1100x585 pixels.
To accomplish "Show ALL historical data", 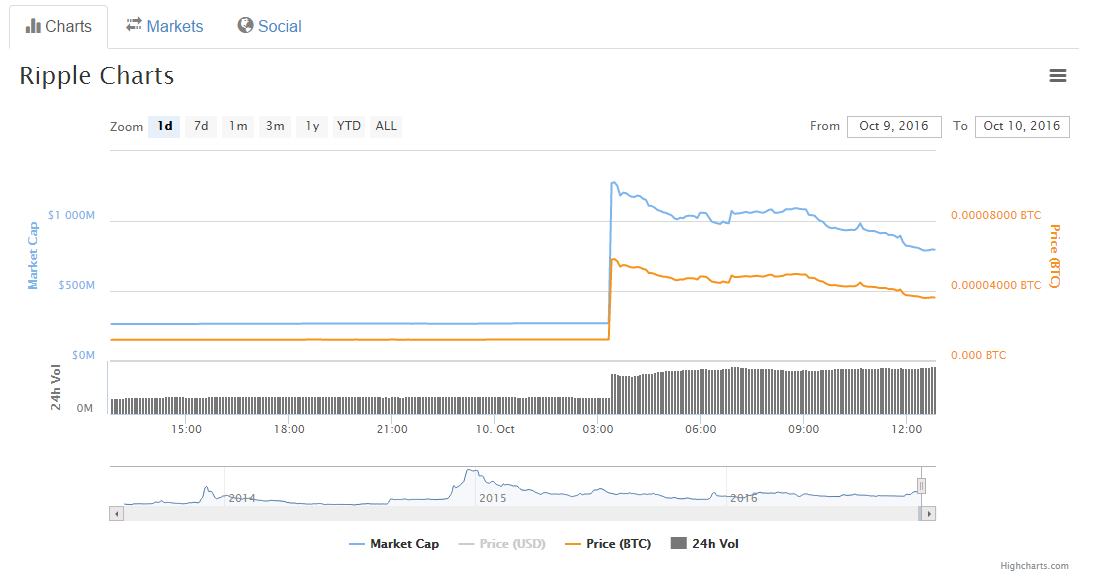I will [x=386, y=126].
